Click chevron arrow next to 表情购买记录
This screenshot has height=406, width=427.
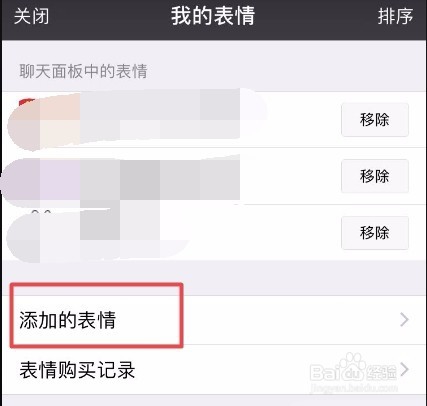click(404, 369)
